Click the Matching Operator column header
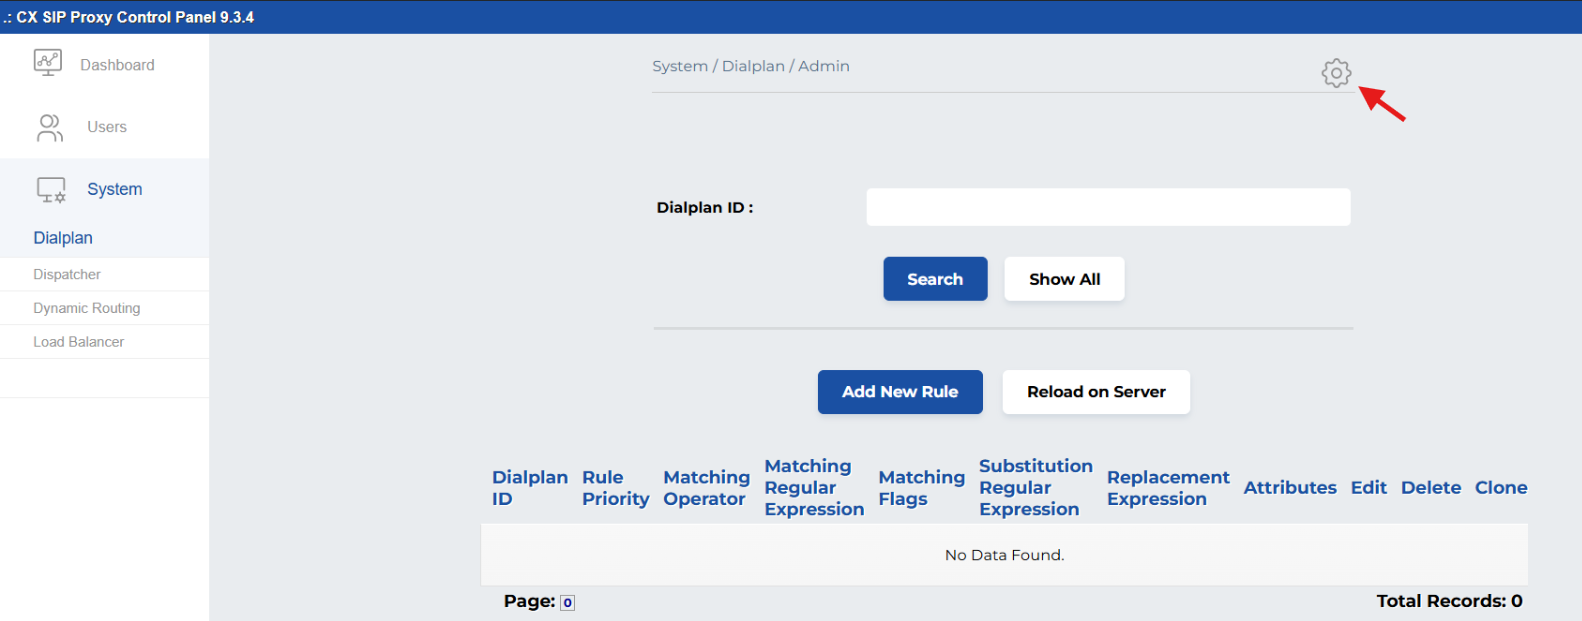This screenshot has width=1582, height=621. (x=706, y=488)
